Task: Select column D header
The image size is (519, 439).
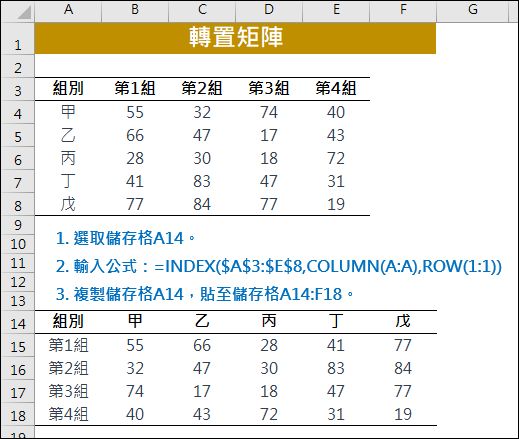Action: tap(269, 11)
